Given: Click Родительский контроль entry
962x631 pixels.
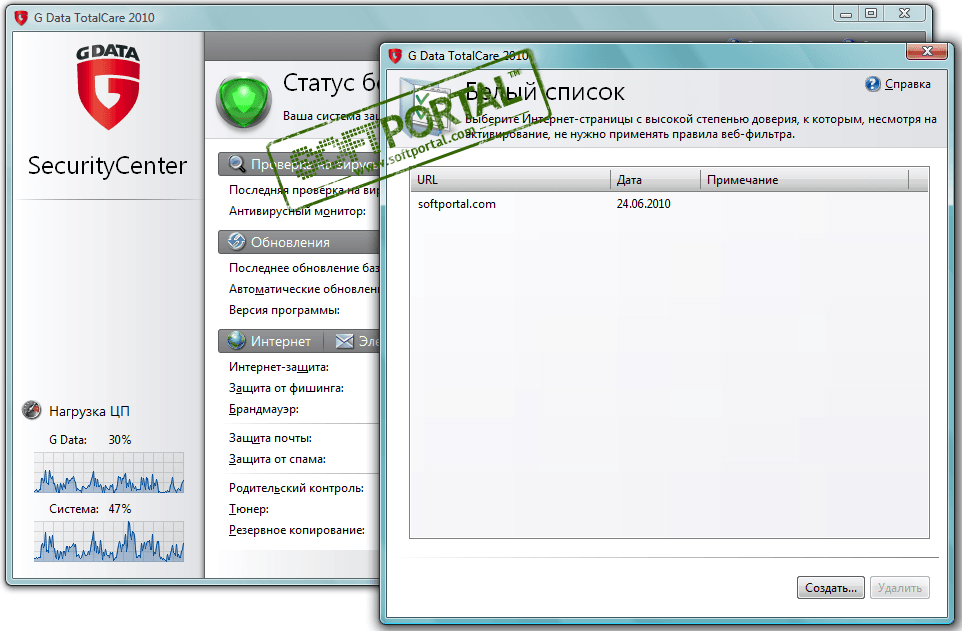Looking at the screenshot, I should point(296,488).
